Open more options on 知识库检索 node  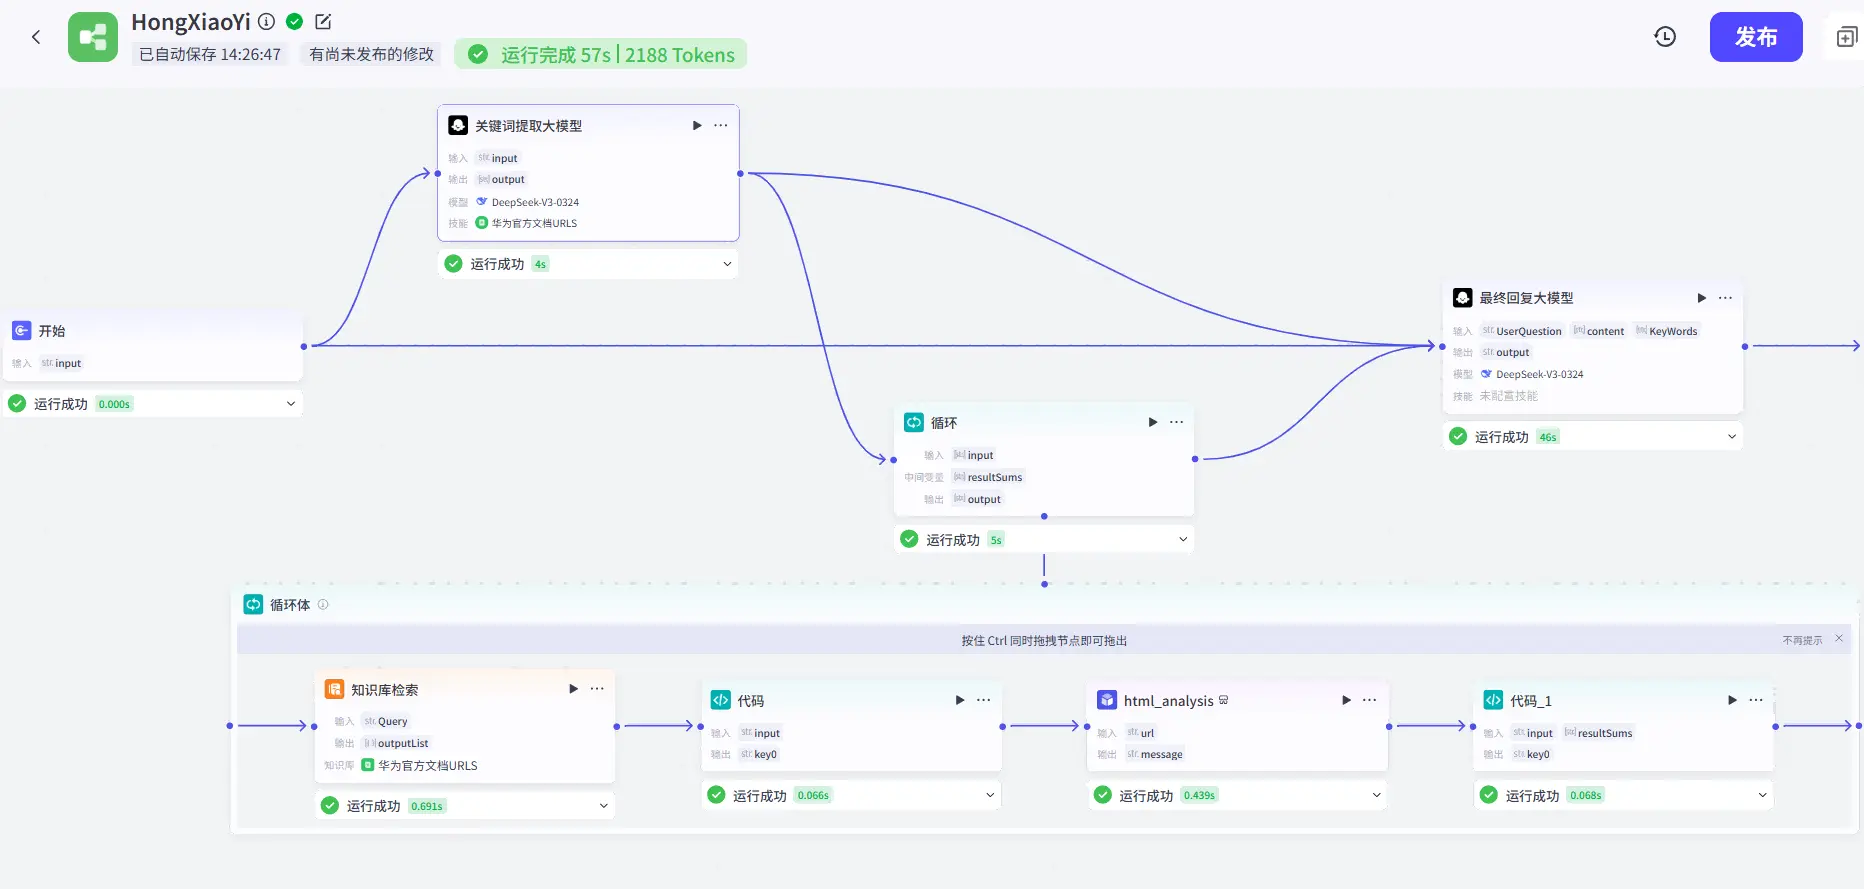click(x=597, y=689)
